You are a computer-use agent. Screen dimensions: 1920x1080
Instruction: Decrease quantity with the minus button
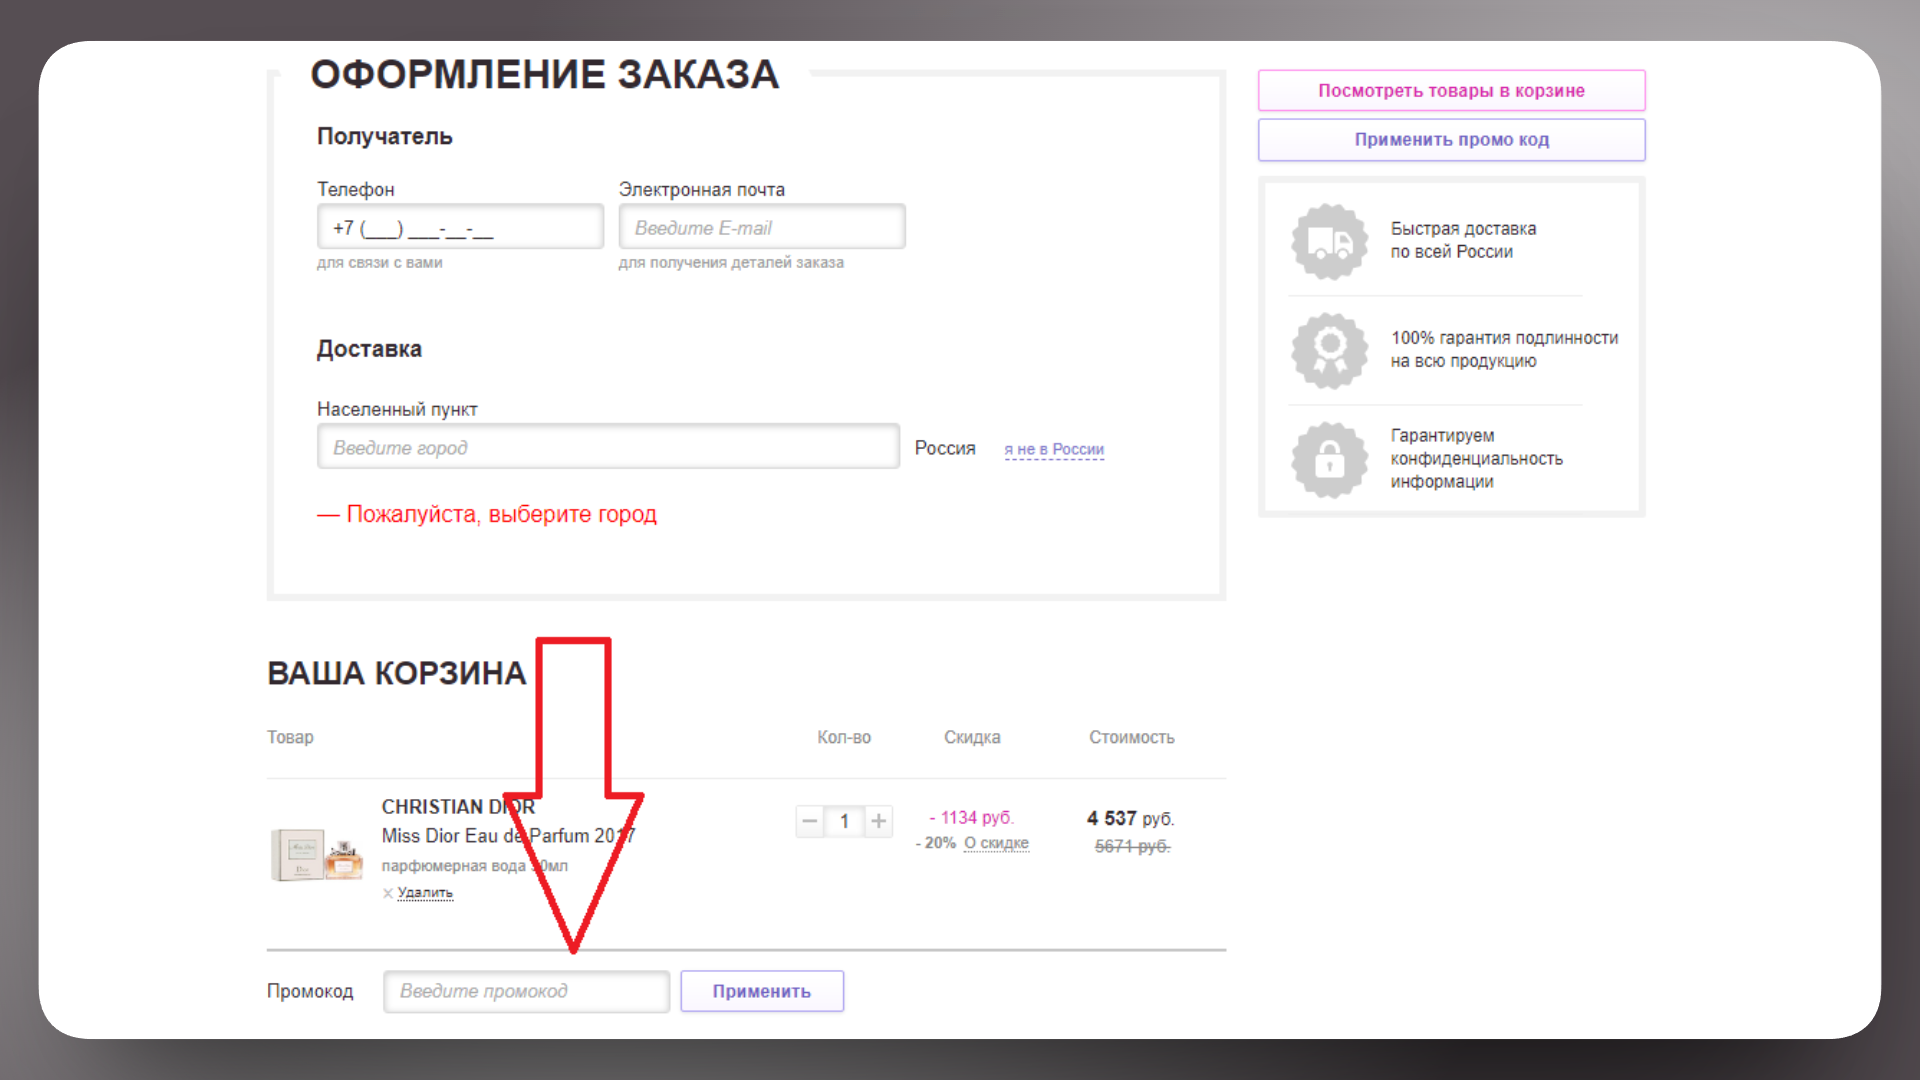[810, 821]
